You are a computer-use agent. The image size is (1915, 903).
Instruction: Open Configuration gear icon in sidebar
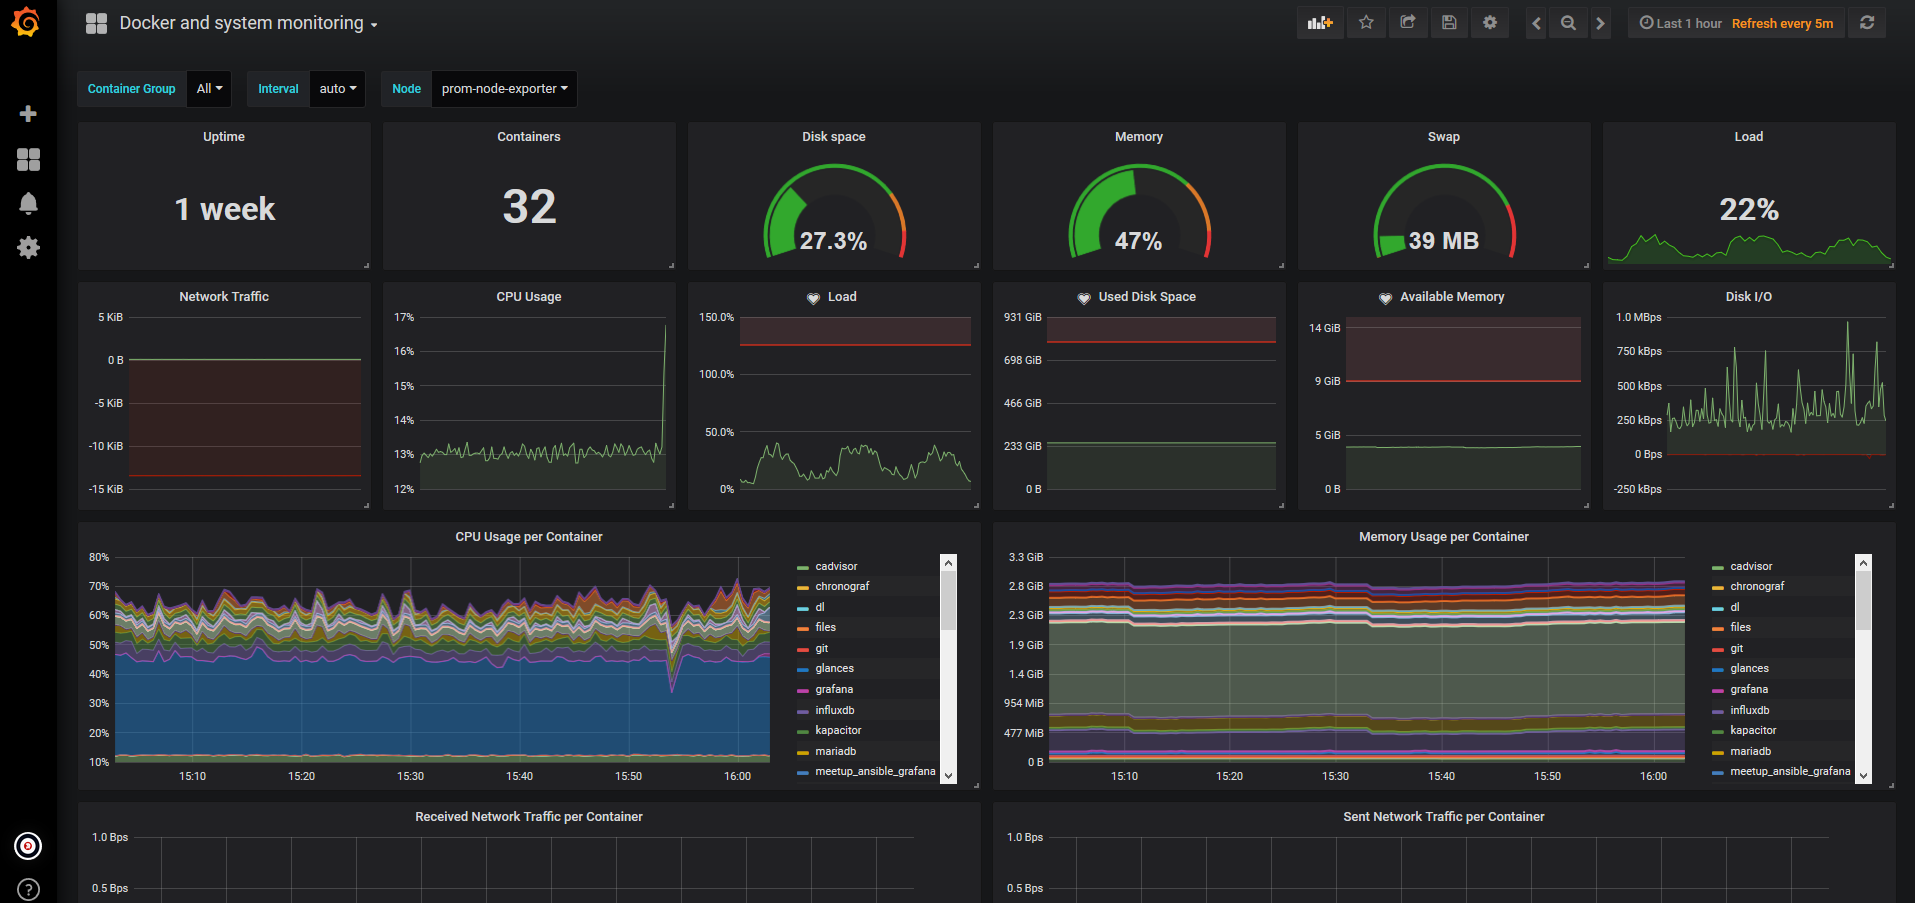pos(28,247)
